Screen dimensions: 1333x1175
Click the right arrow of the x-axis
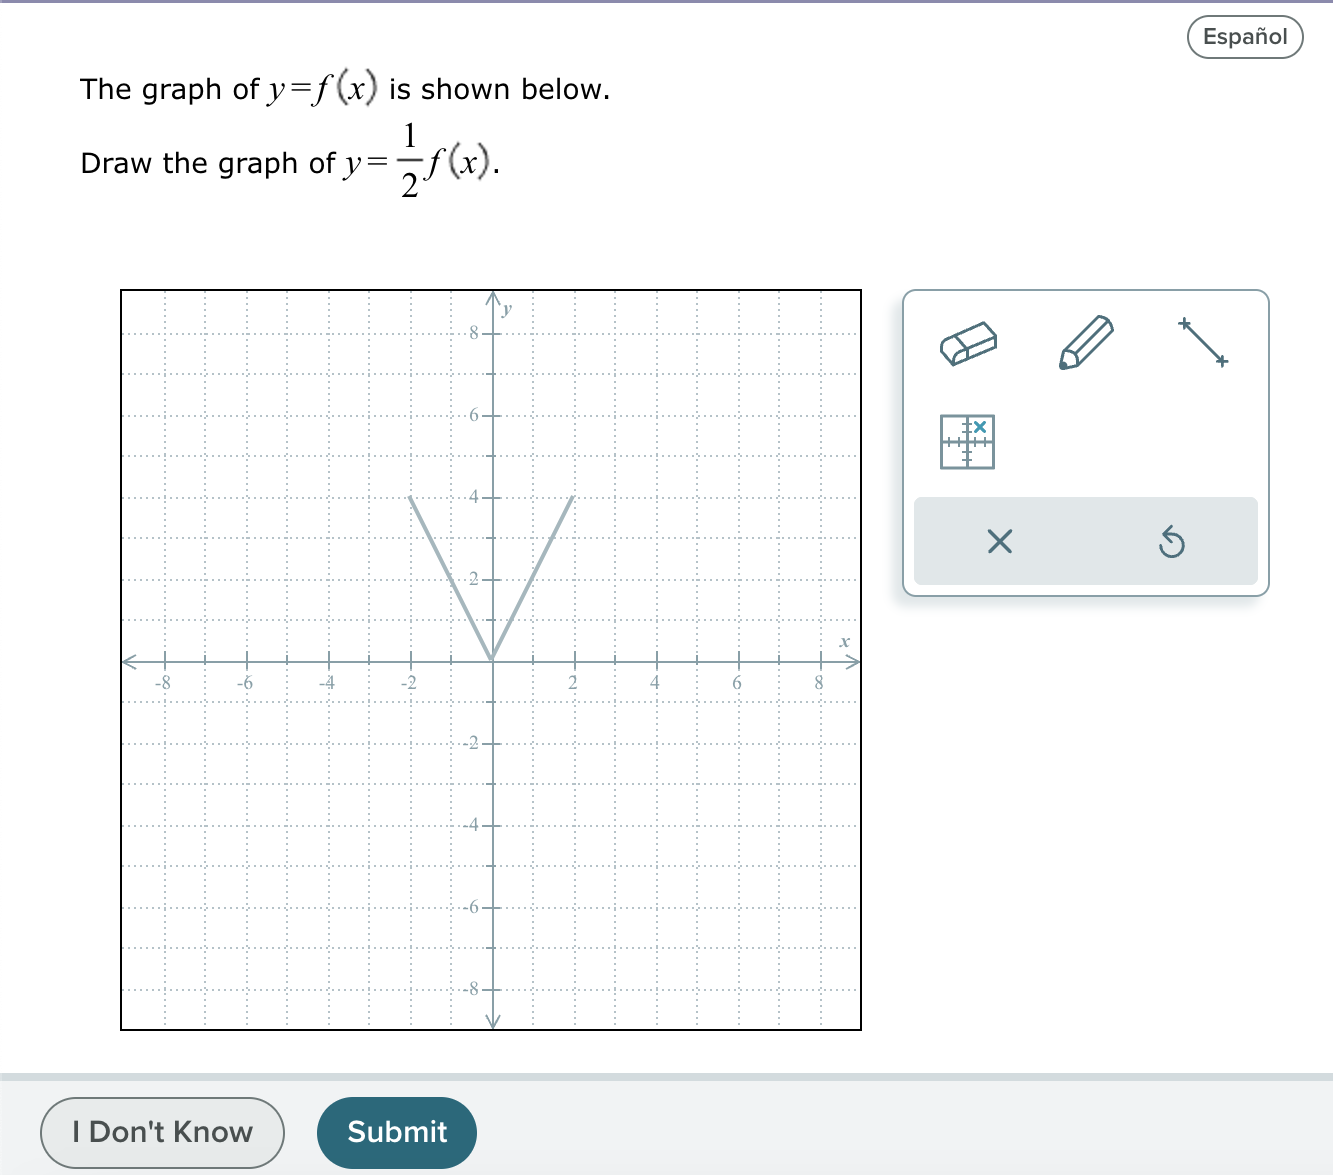pyautogui.click(x=855, y=661)
